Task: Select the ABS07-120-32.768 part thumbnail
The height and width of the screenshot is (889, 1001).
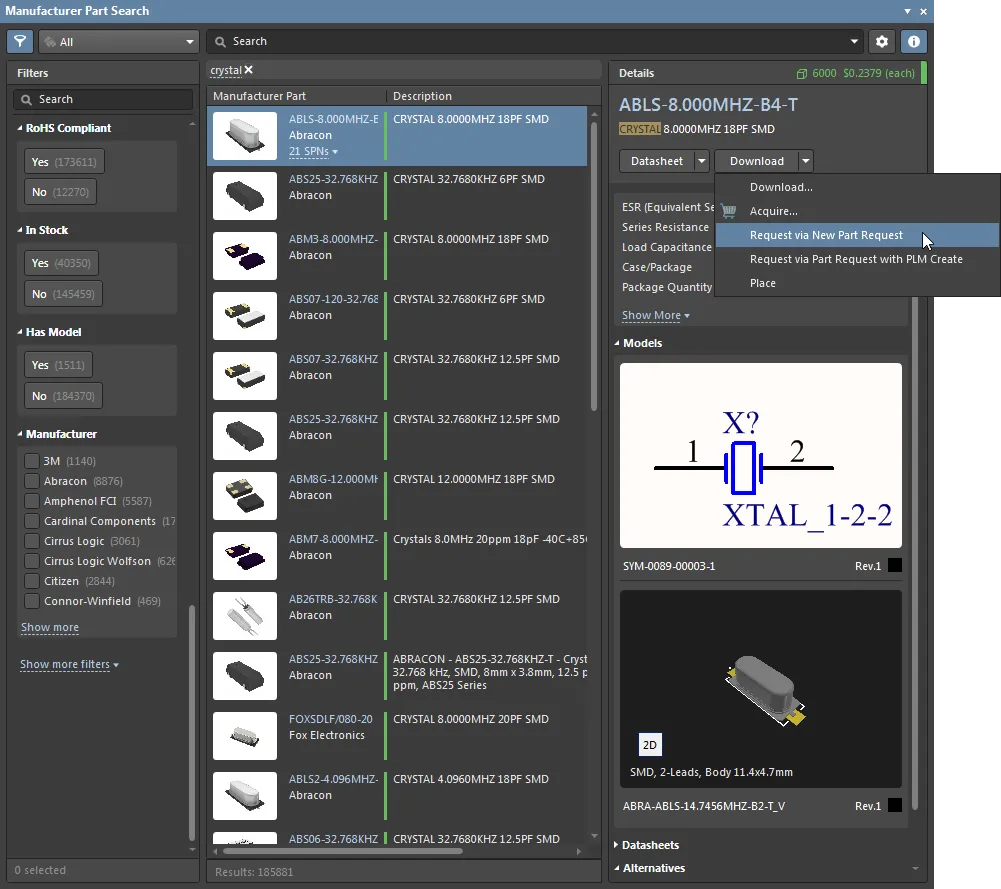Action: pos(245,316)
